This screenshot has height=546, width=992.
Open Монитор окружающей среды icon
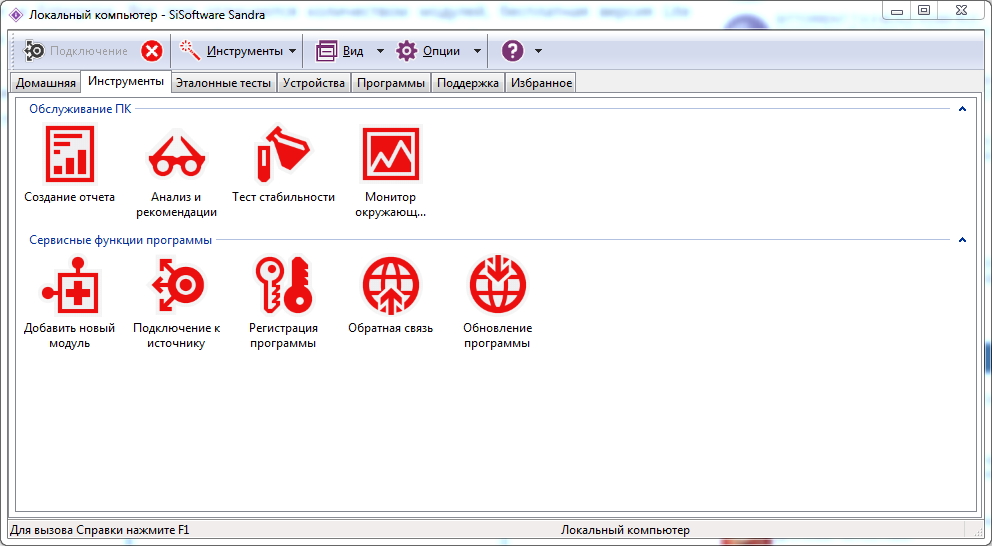pyautogui.click(x=390, y=154)
